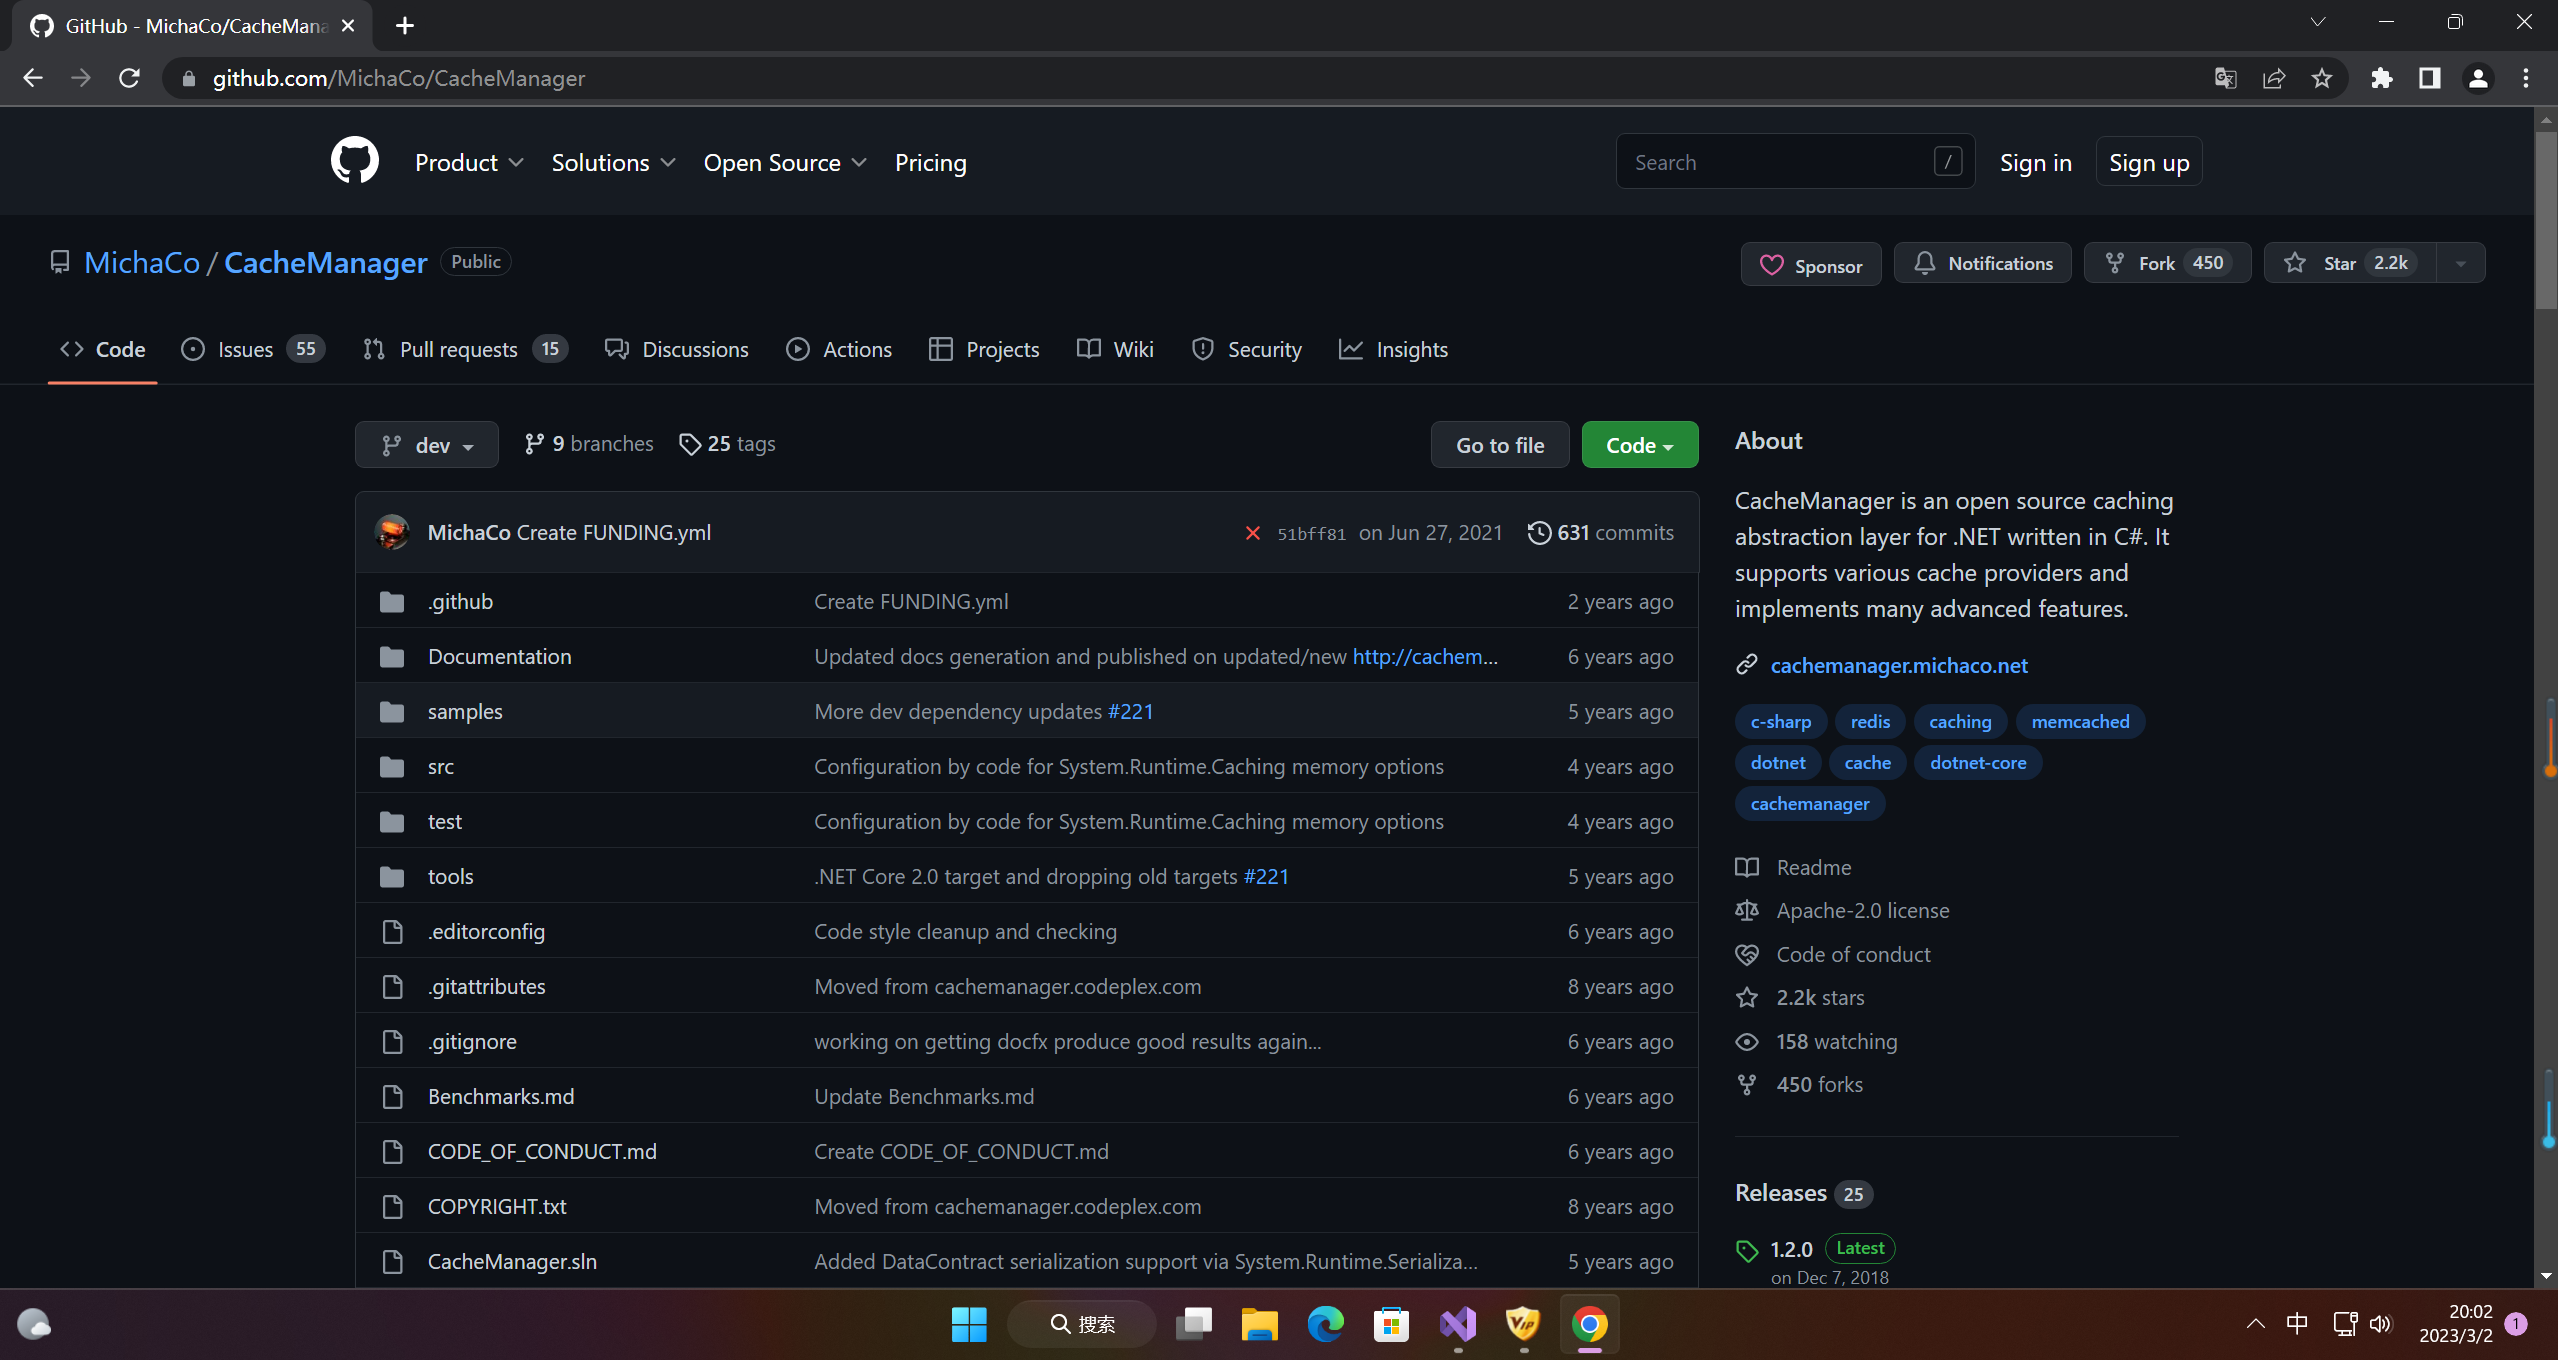The width and height of the screenshot is (2558, 1360).
Task: Open the Insights tab
Action: pyautogui.click(x=1393, y=349)
